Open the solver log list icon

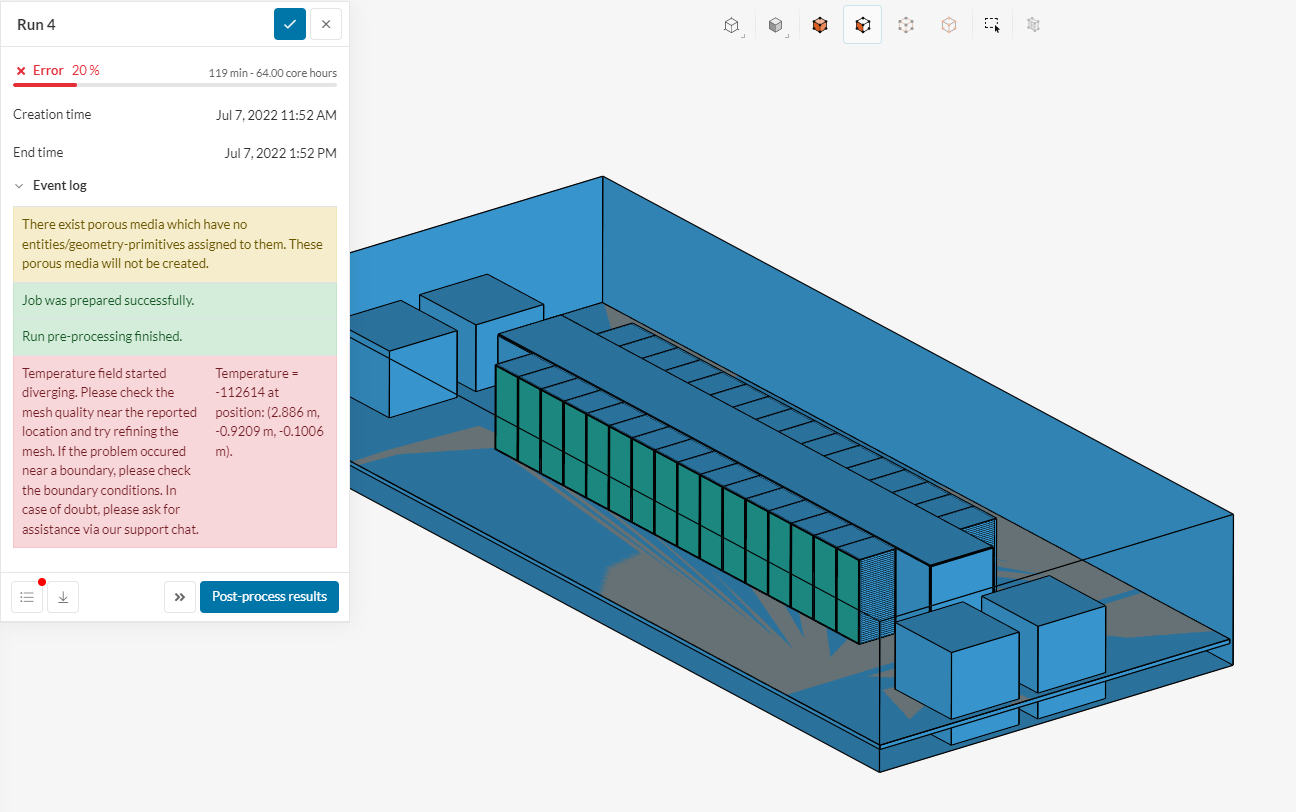(27, 597)
